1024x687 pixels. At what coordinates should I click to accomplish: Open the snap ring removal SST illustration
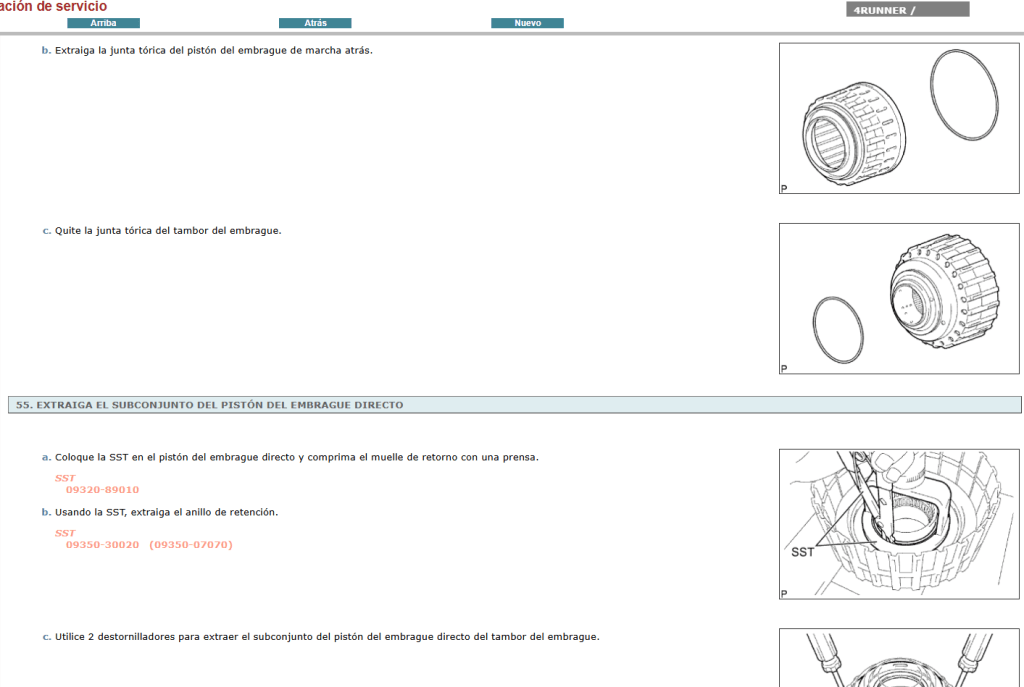click(899, 523)
